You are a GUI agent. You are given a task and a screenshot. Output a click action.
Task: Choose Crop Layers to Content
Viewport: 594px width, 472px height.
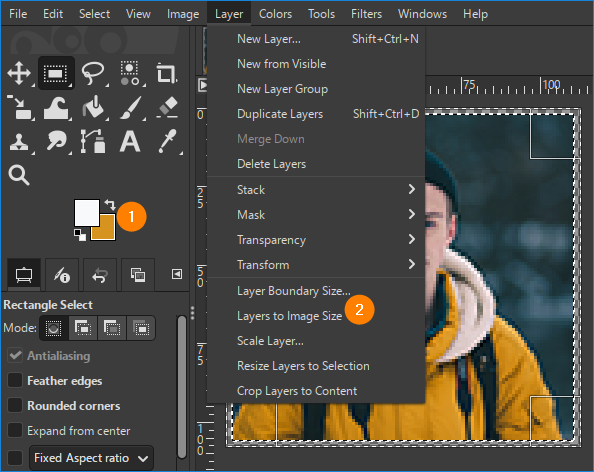pyautogui.click(x=316, y=391)
